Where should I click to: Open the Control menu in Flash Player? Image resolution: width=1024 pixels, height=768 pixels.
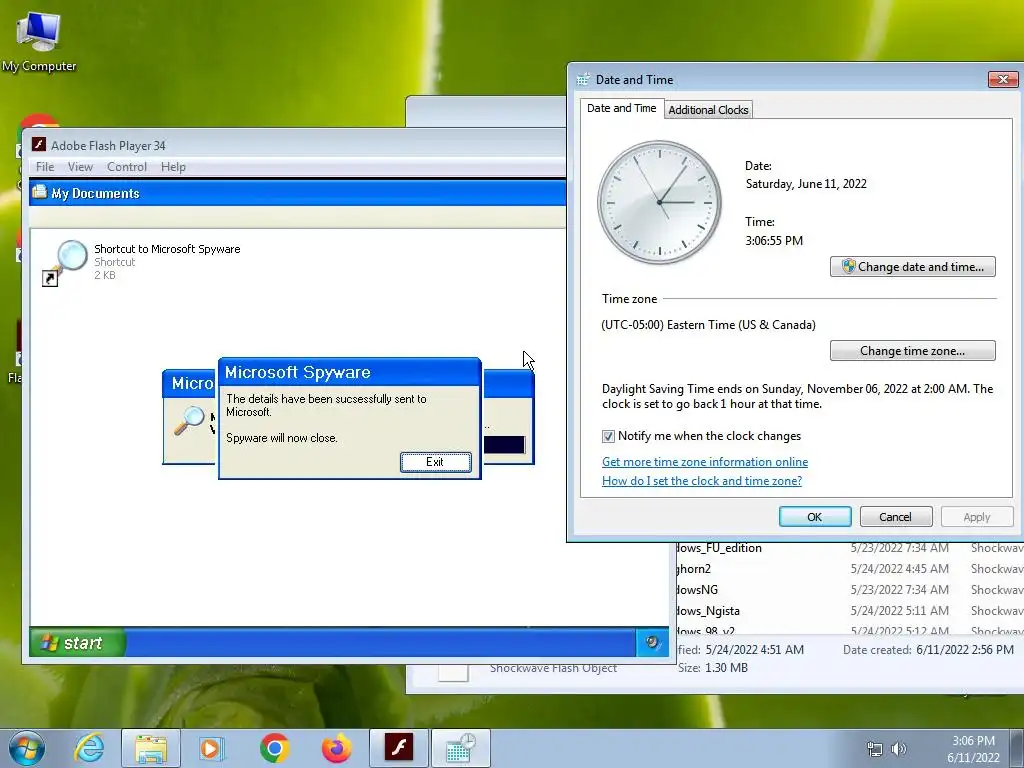click(x=127, y=167)
